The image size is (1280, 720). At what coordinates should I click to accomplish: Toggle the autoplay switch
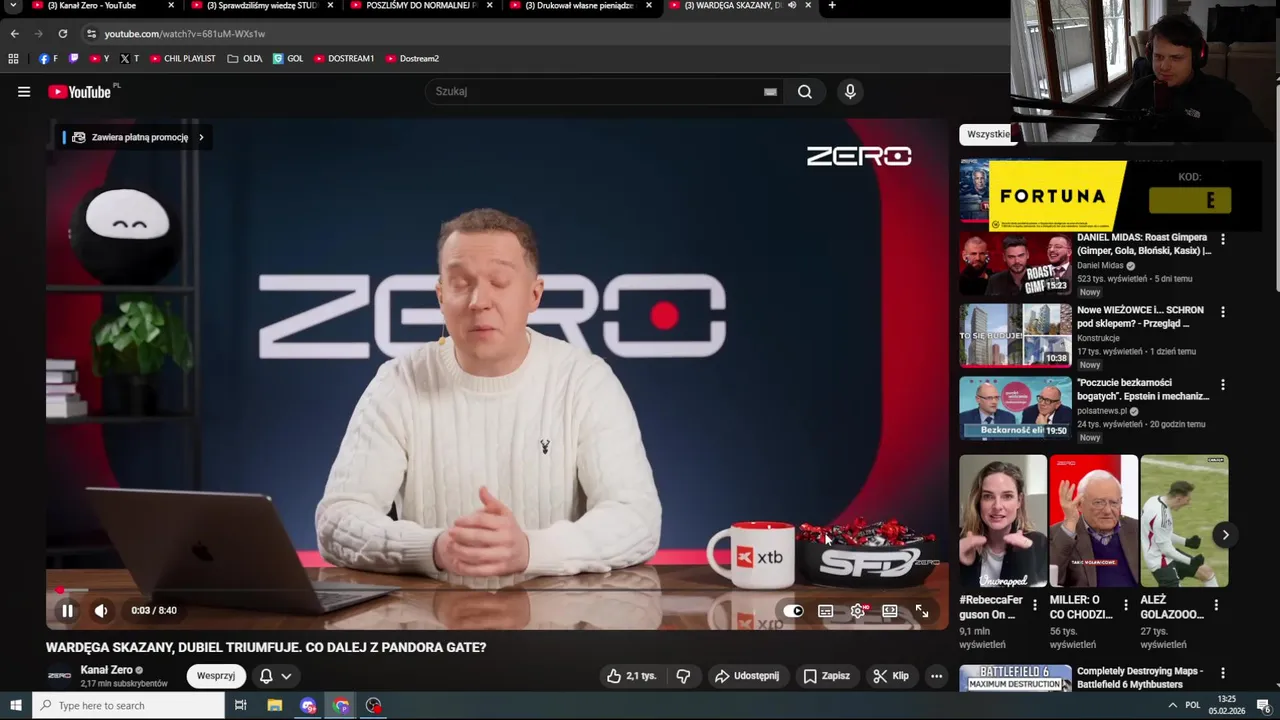(793, 611)
